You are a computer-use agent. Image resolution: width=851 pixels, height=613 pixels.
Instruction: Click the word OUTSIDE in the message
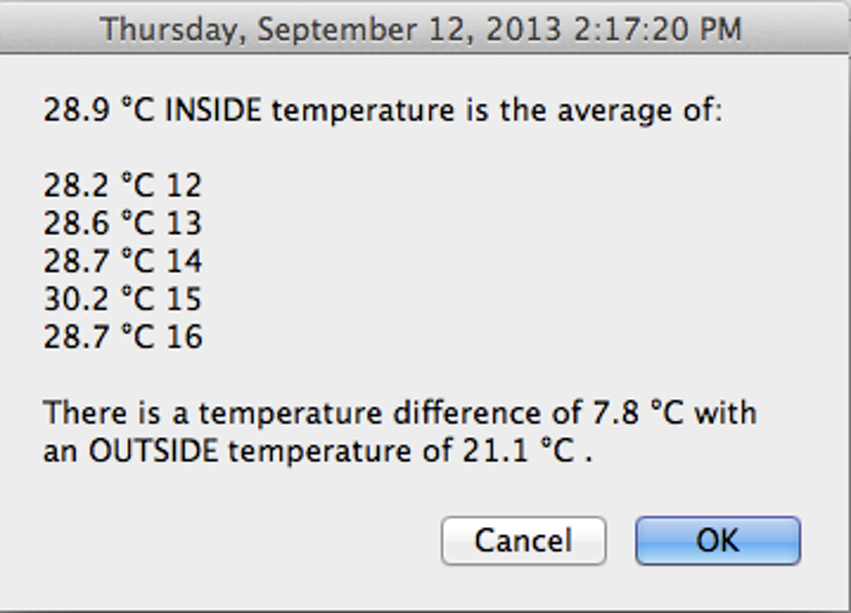pos(153,452)
